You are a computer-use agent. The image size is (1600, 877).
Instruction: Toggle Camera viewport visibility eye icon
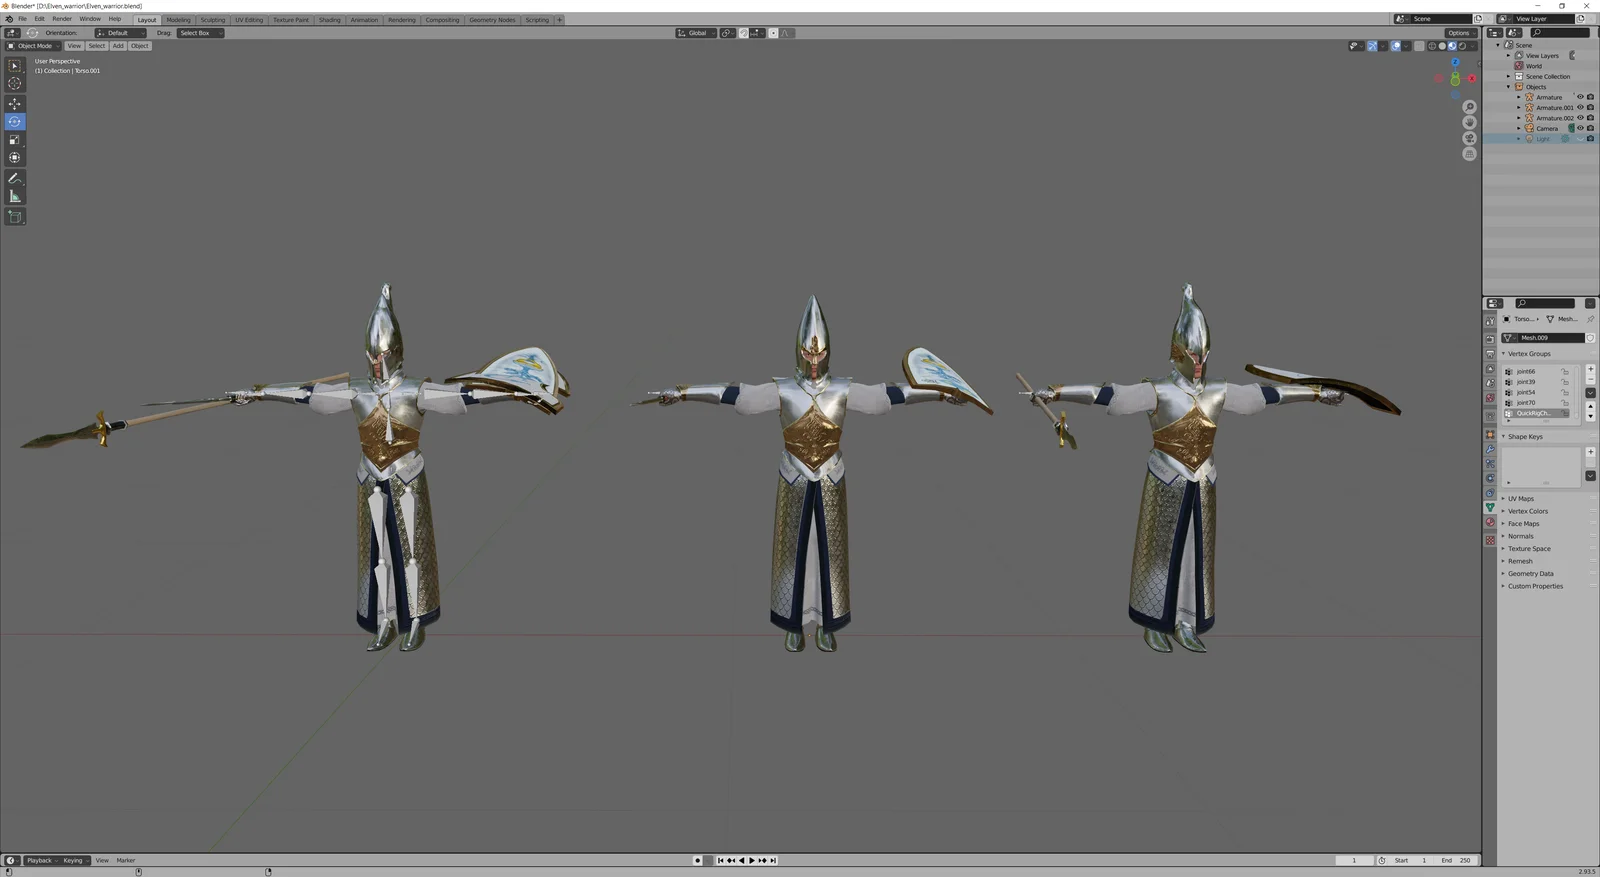click(x=1580, y=128)
